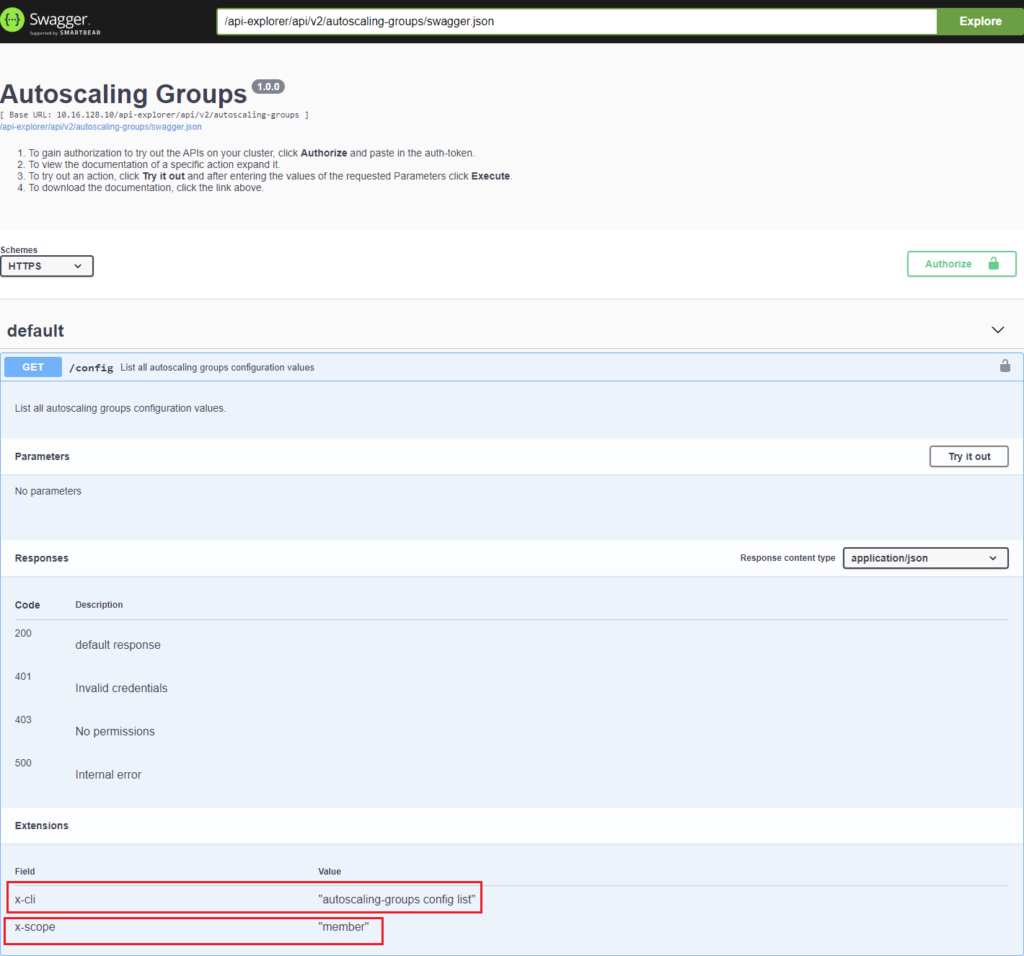This screenshot has height=956, width=1024.
Task: Click the No permissions description
Action: point(115,731)
